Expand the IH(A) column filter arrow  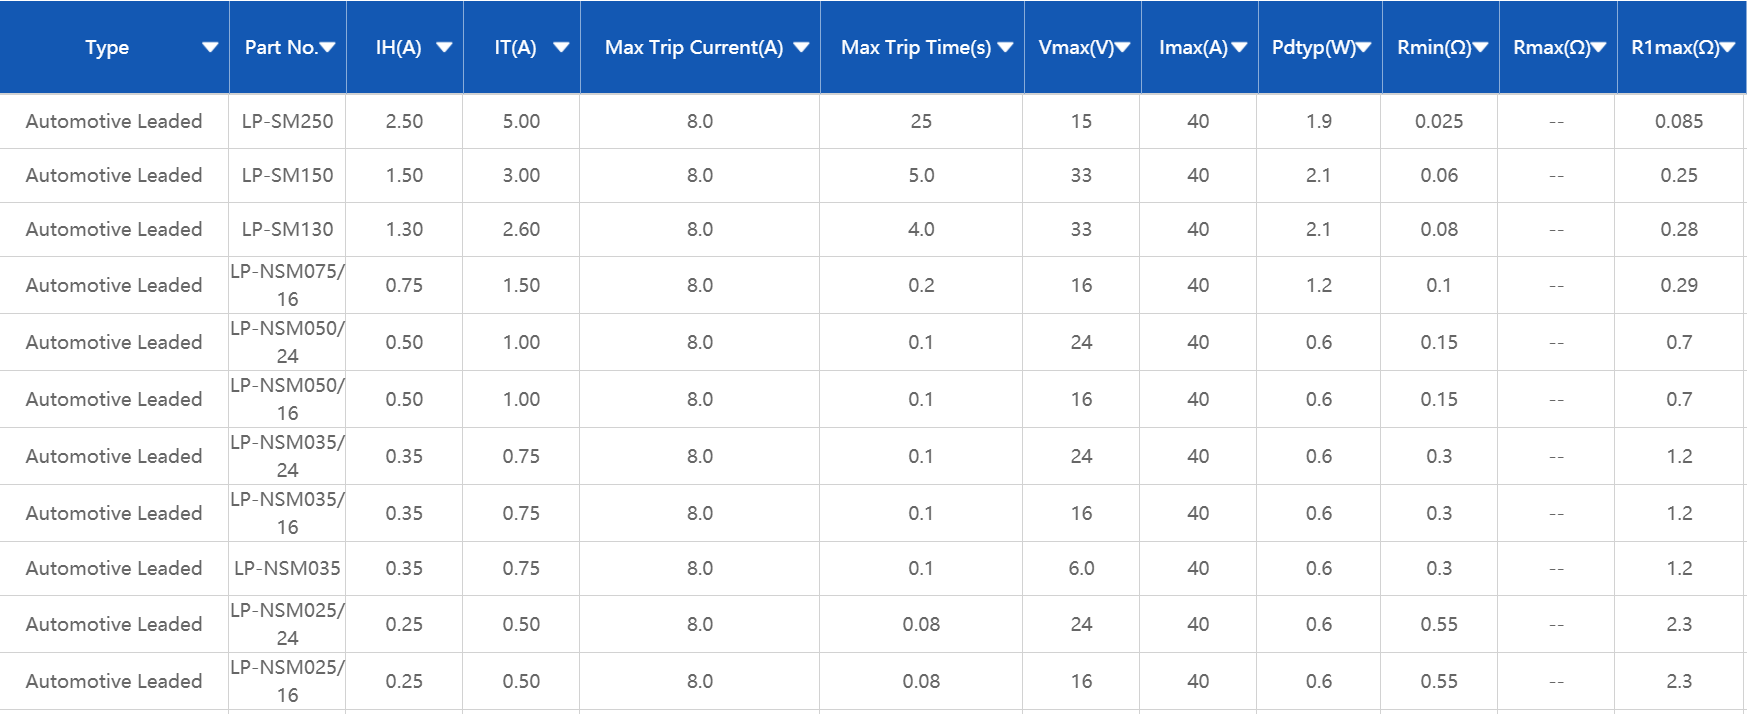point(444,47)
